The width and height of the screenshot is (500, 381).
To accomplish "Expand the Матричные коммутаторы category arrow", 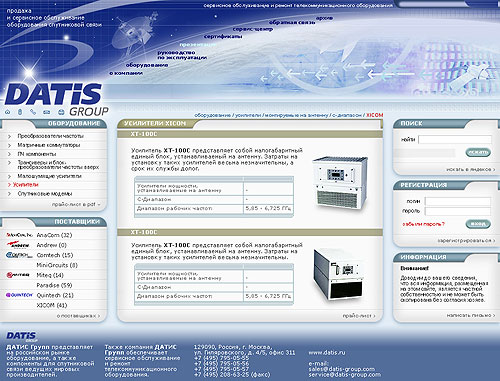I will coord(10,145).
